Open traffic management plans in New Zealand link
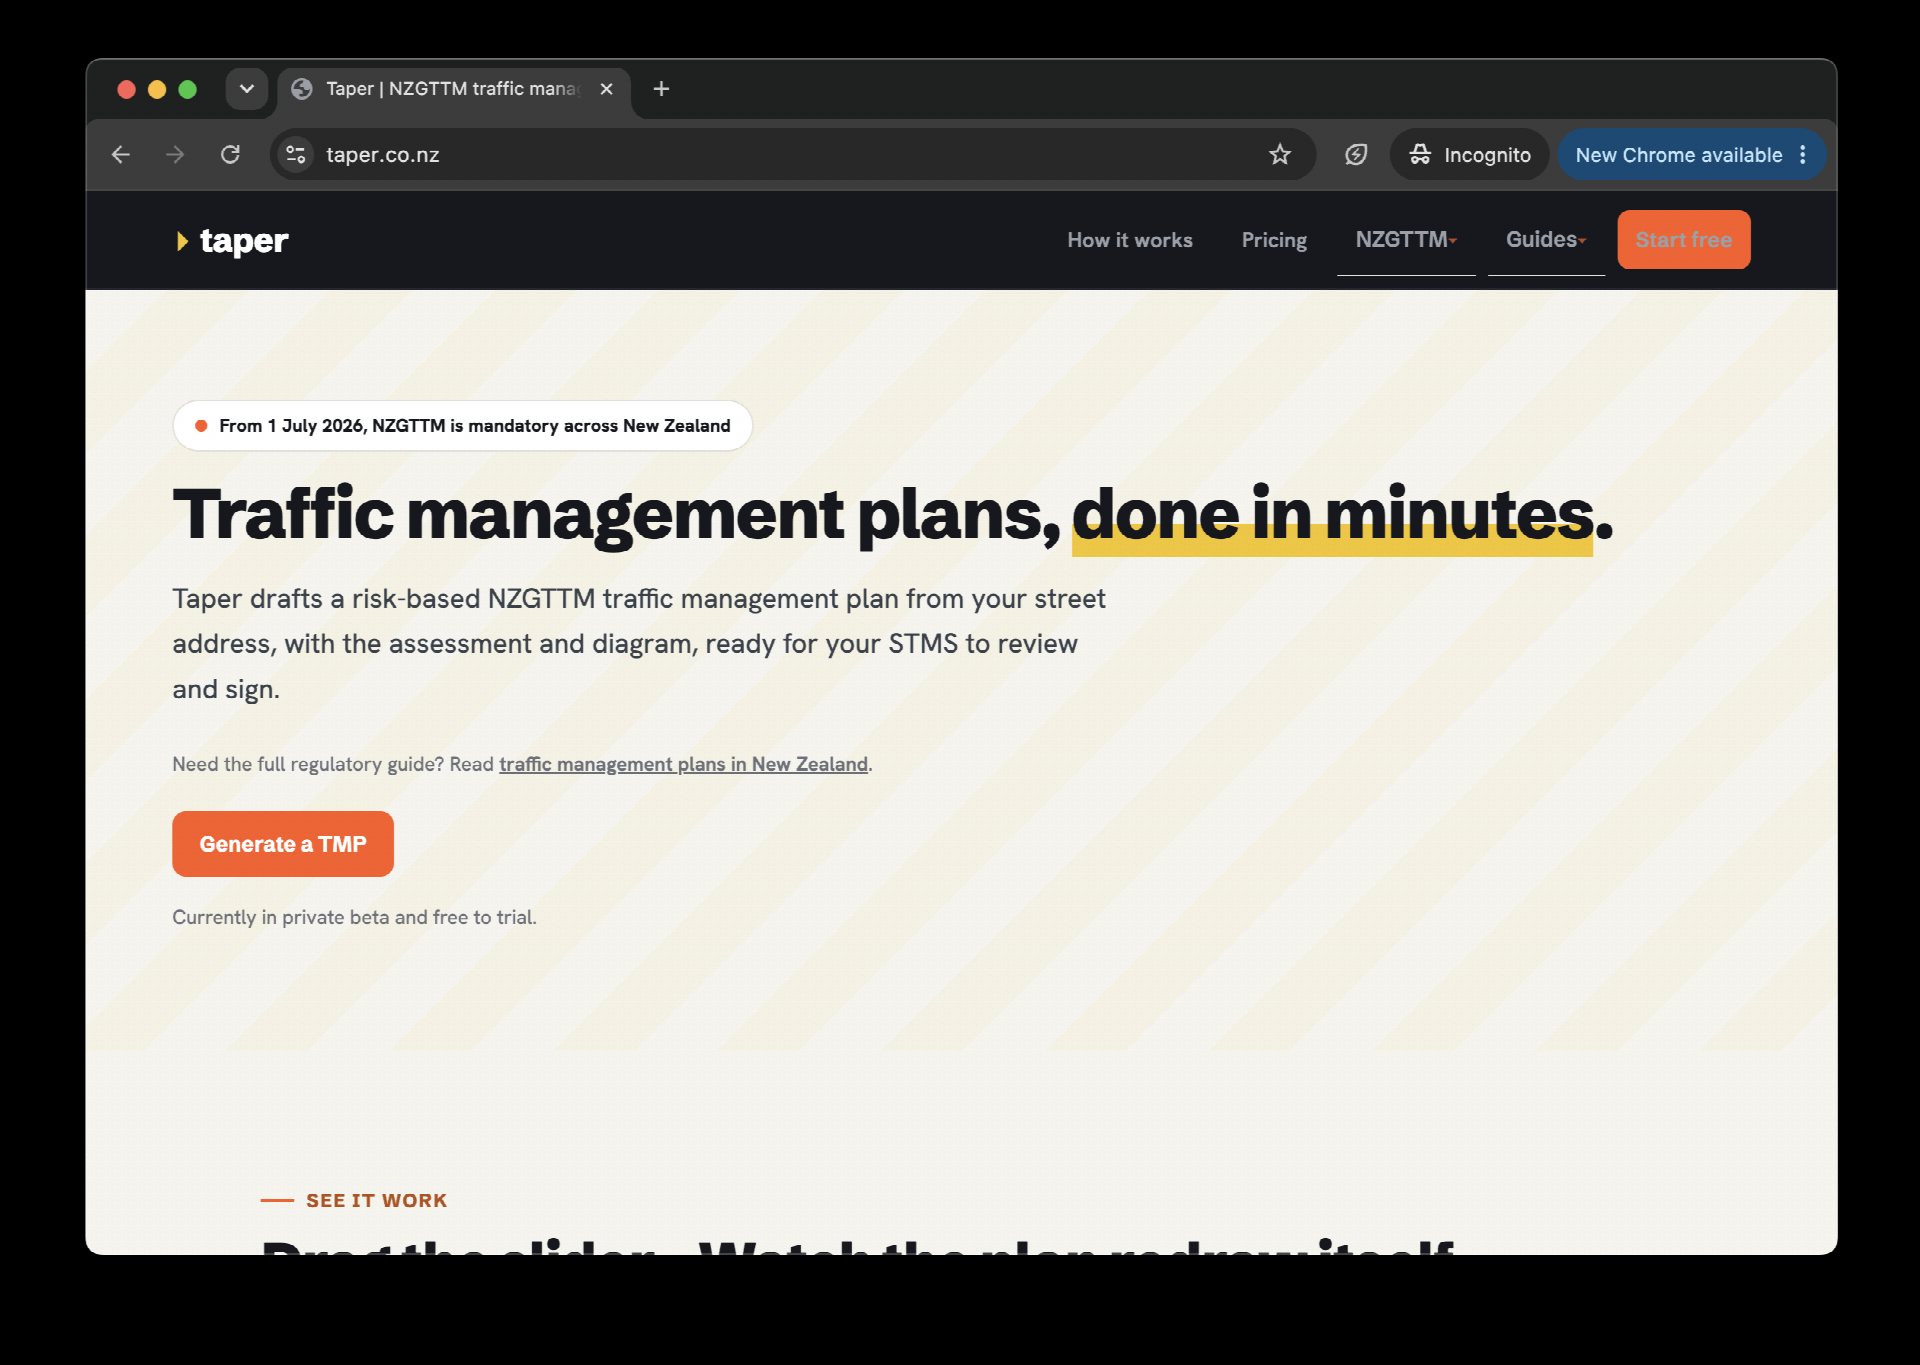The image size is (1920, 1365). point(683,764)
